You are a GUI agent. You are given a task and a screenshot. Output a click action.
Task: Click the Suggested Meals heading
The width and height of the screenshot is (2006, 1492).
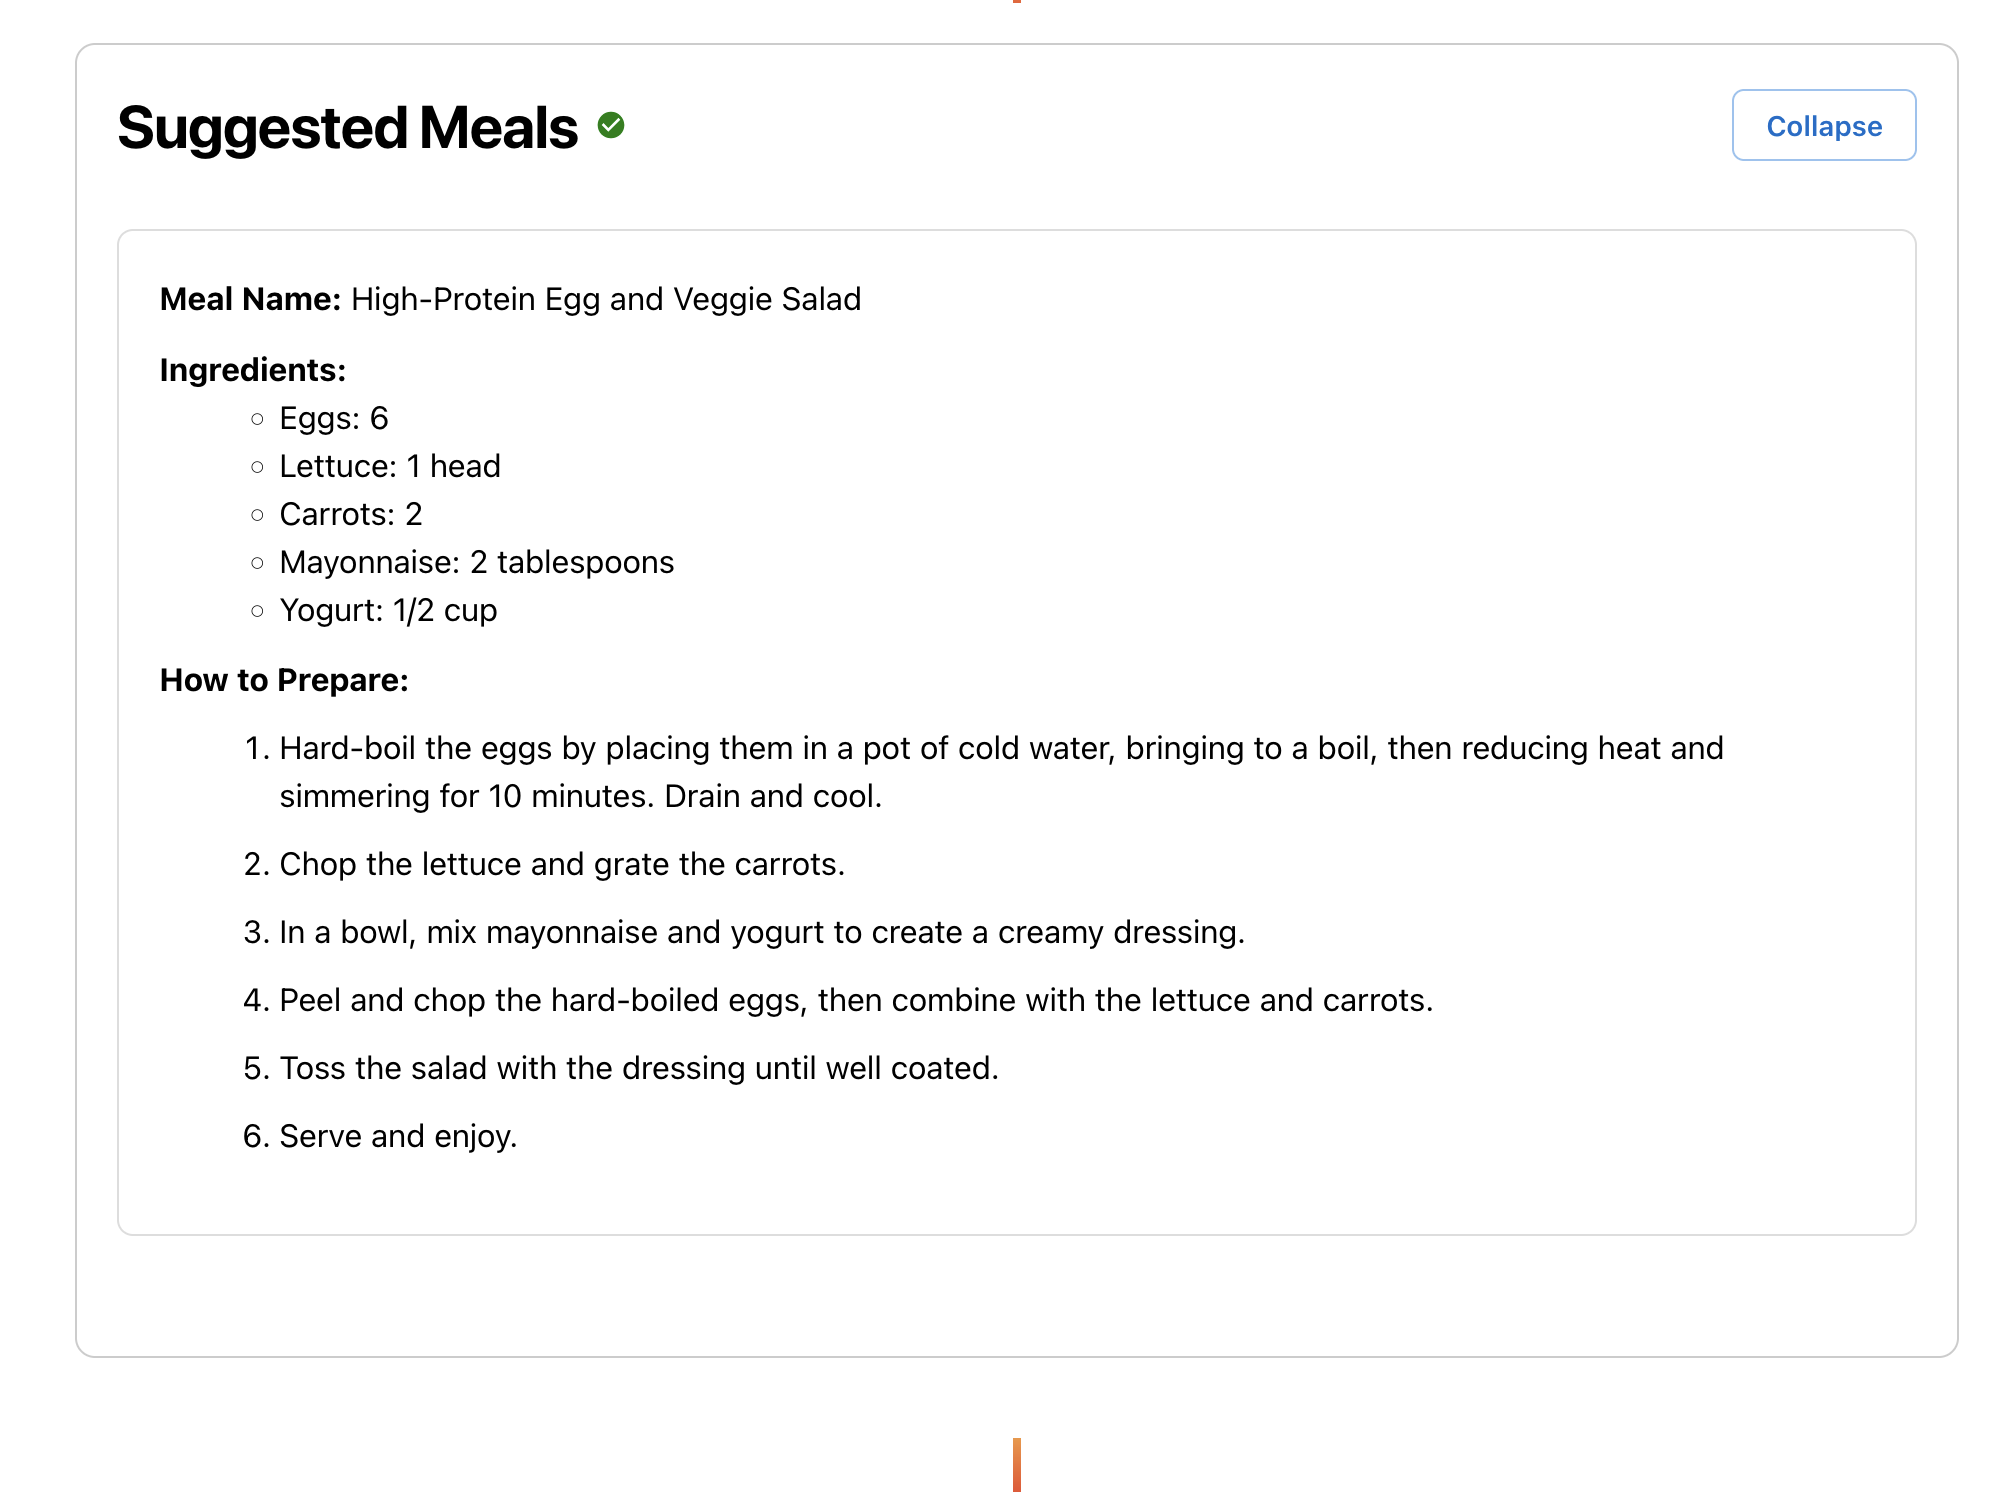(347, 128)
